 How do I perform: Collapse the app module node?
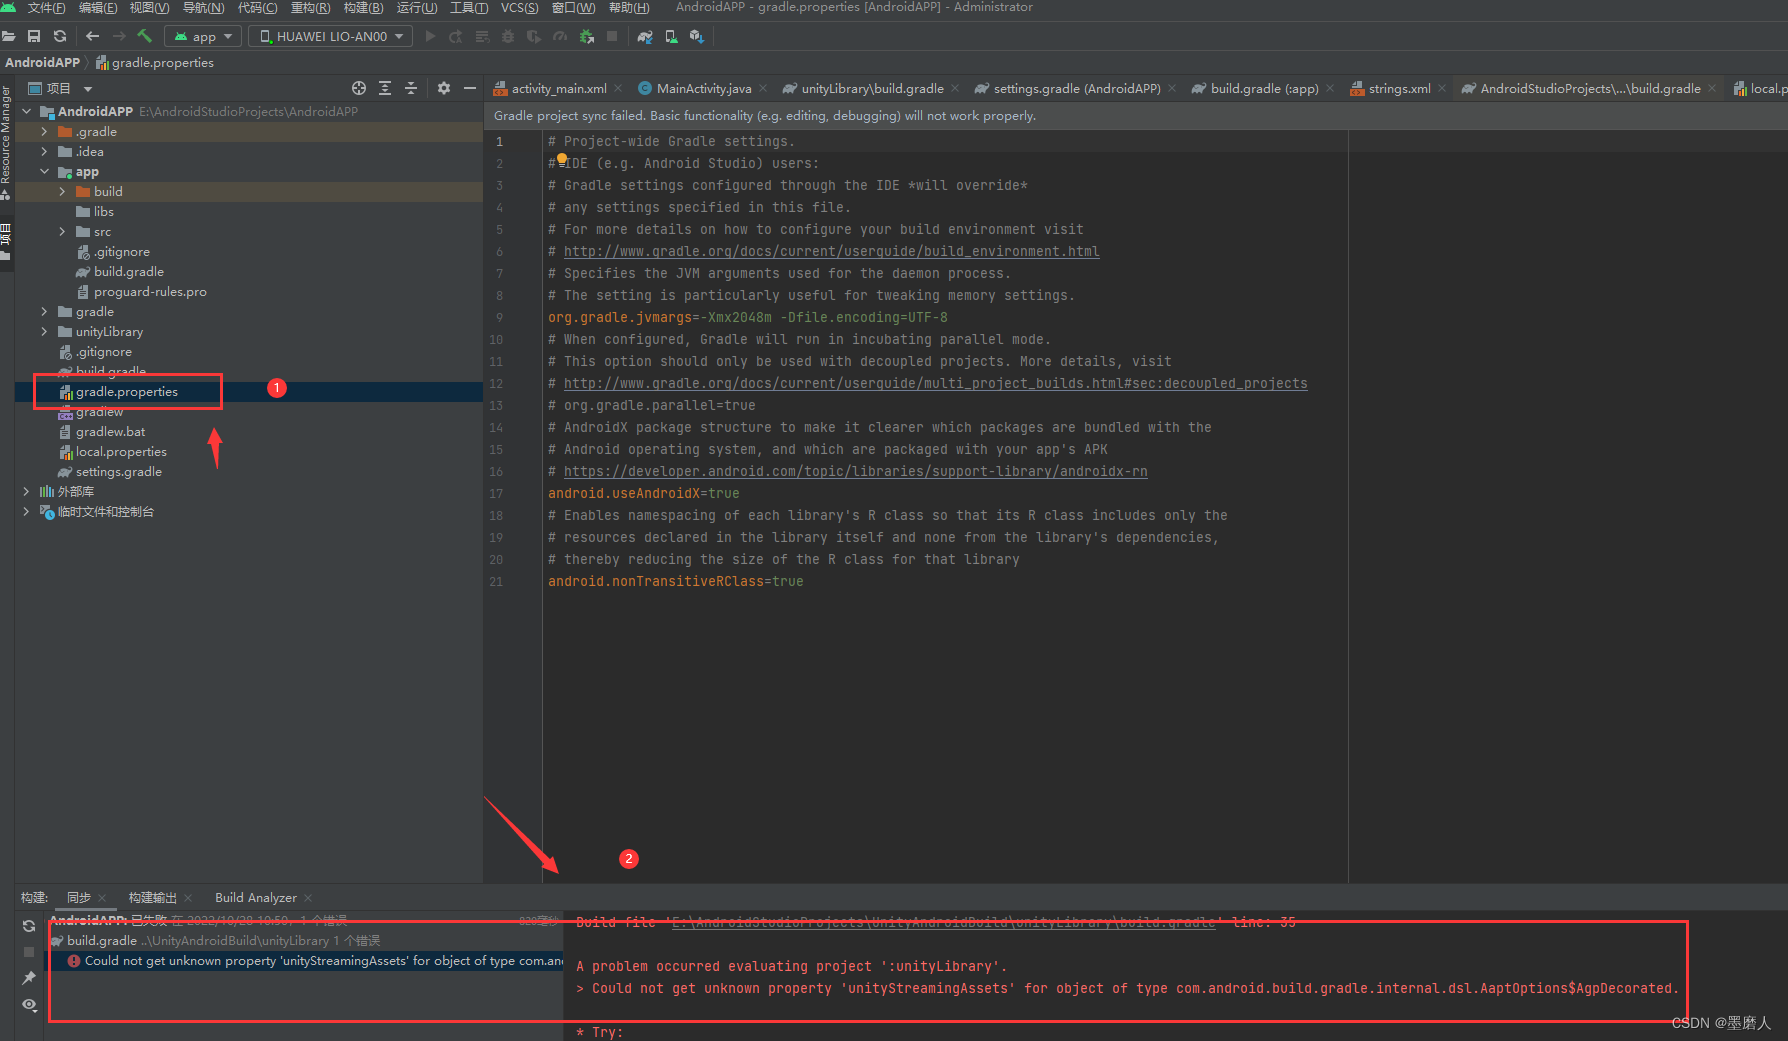[x=44, y=171]
